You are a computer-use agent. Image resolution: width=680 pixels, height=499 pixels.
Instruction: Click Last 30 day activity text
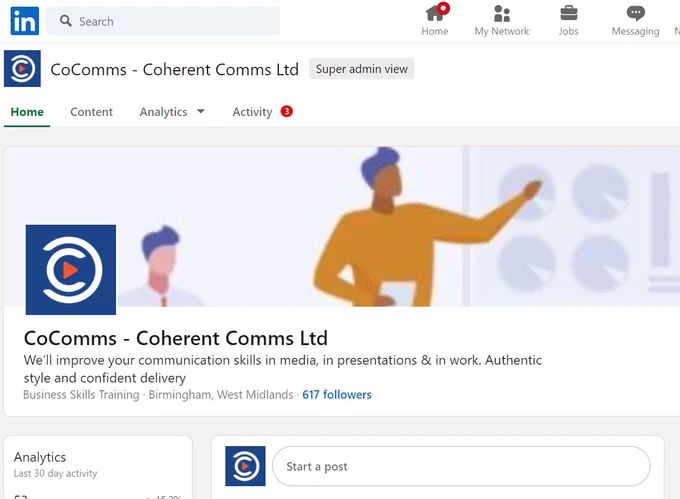click(x=55, y=473)
